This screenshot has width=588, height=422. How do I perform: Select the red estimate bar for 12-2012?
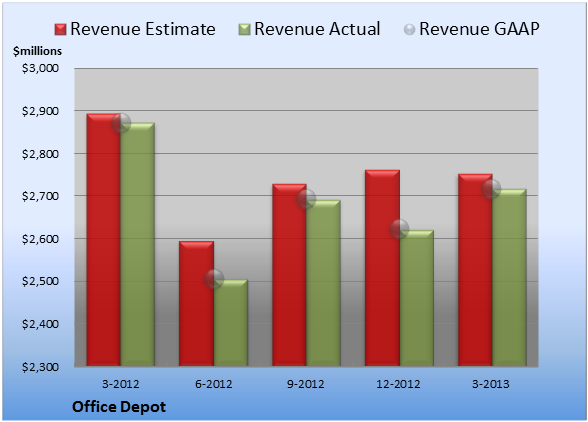382,268
